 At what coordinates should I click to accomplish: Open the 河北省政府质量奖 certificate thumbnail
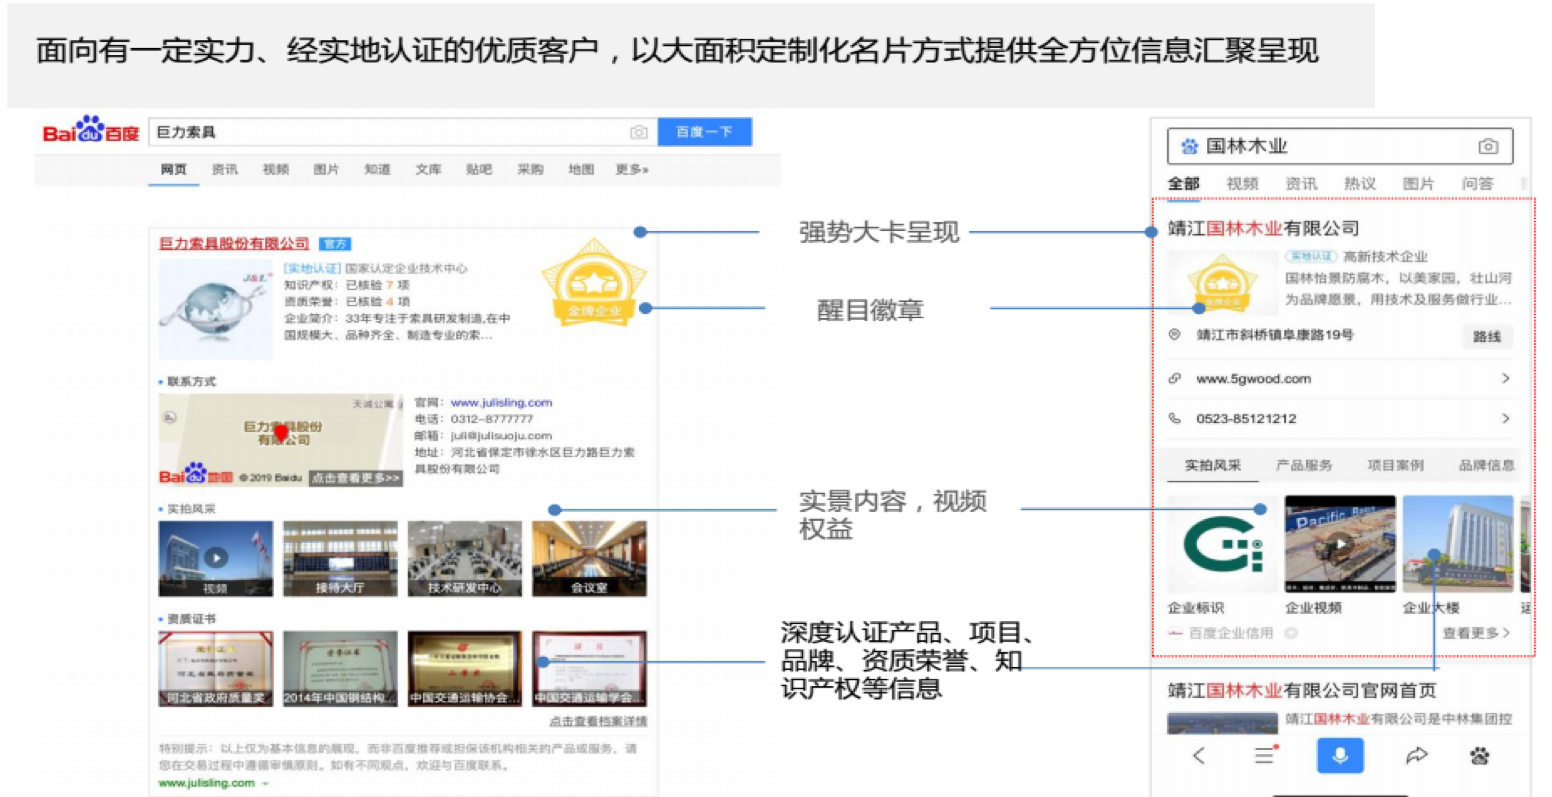[216, 669]
